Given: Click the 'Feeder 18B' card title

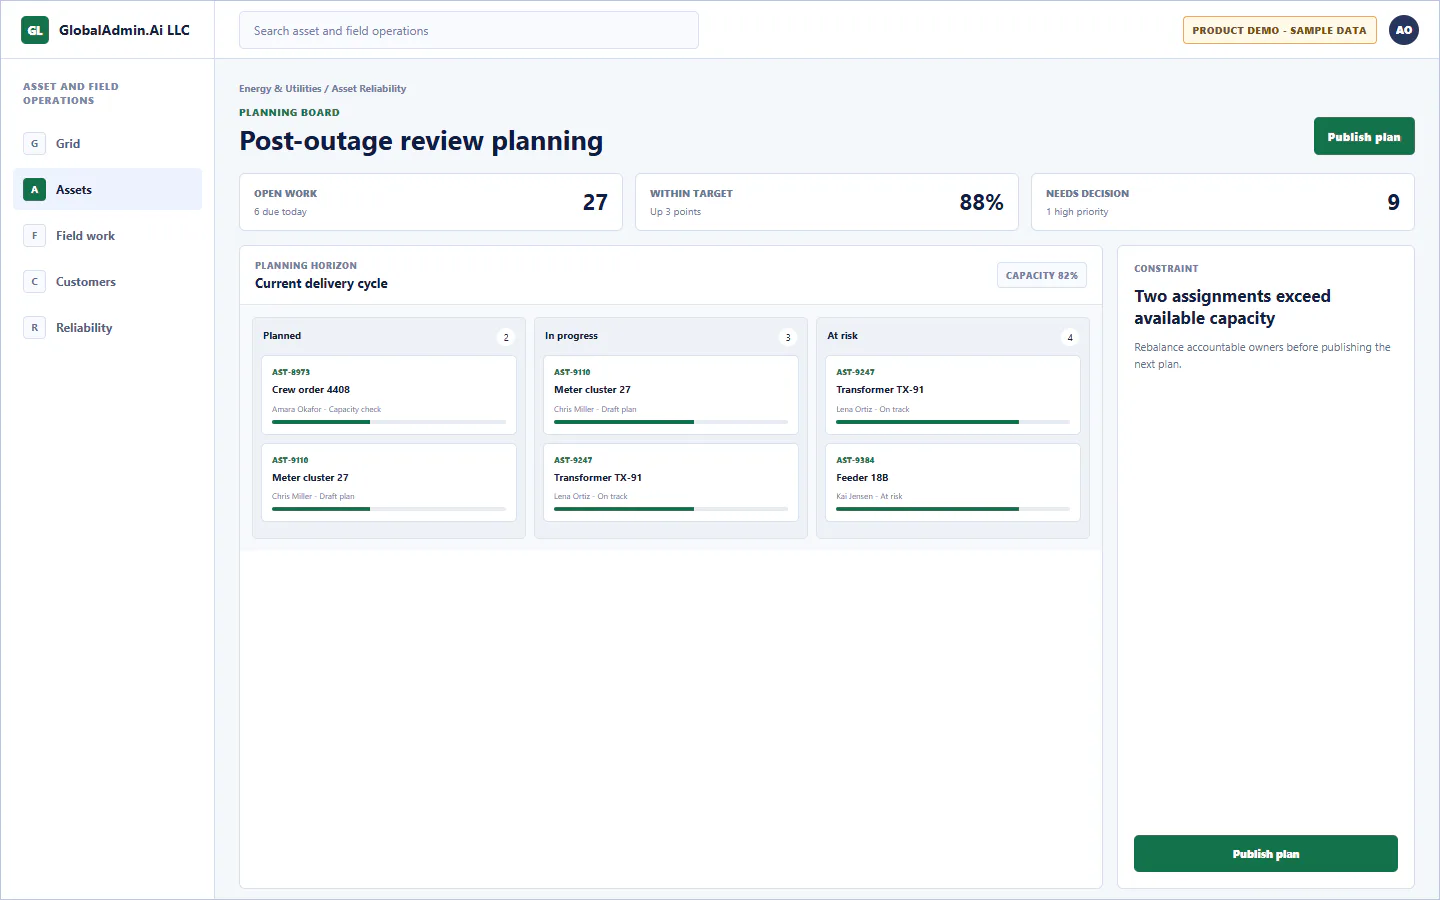Looking at the screenshot, I should point(862,478).
